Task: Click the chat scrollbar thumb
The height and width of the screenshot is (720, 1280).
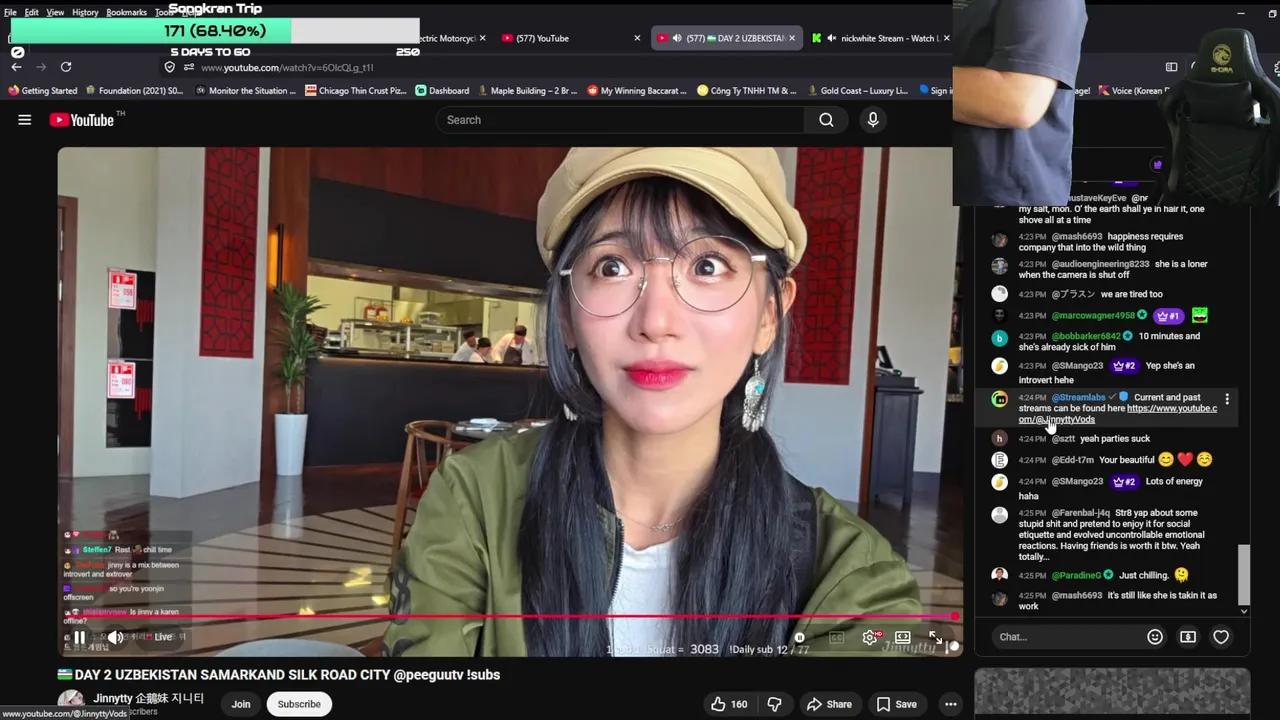Action: [x=1244, y=574]
